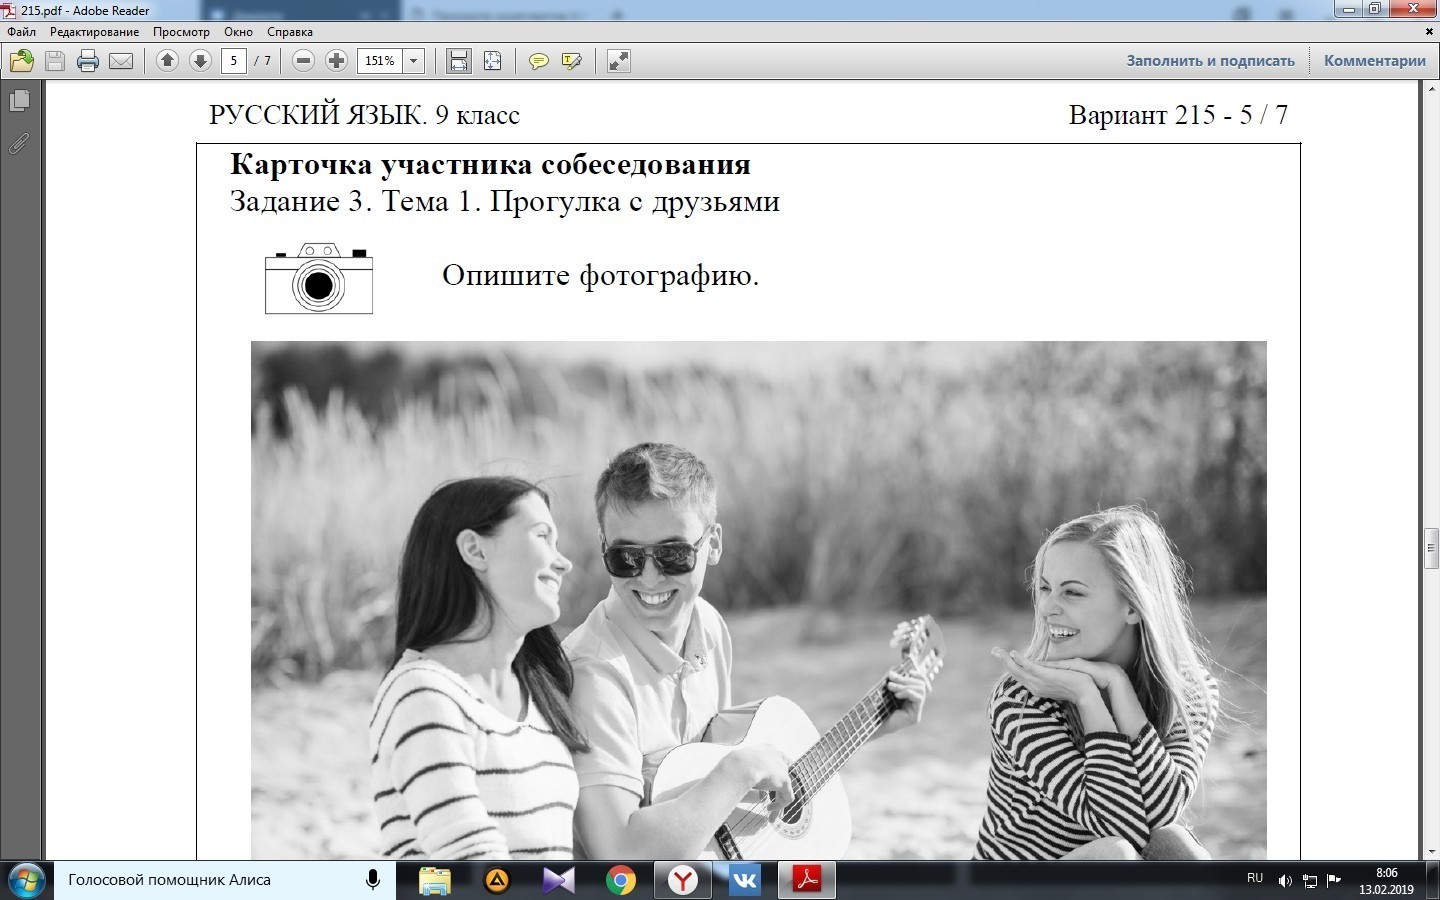The width and height of the screenshot is (1440, 900).
Task: Add a sticky note comment
Action: [538, 61]
